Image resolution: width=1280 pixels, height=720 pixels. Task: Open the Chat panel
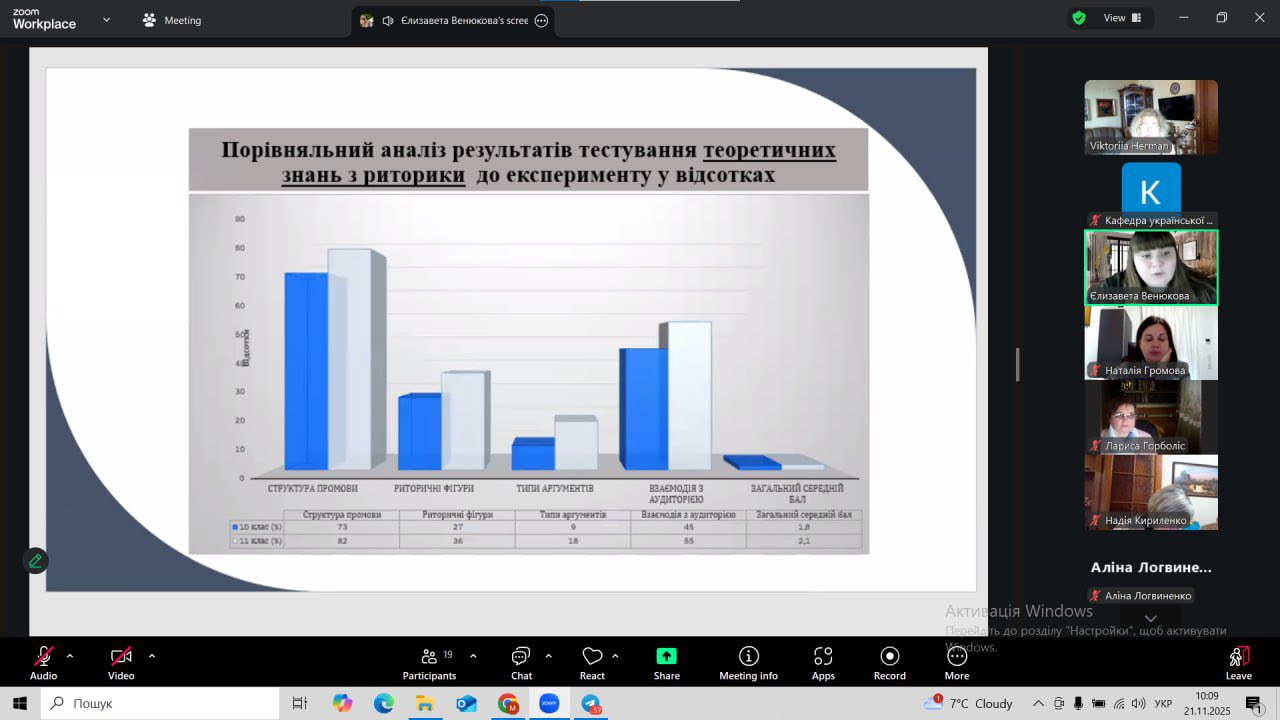click(521, 663)
